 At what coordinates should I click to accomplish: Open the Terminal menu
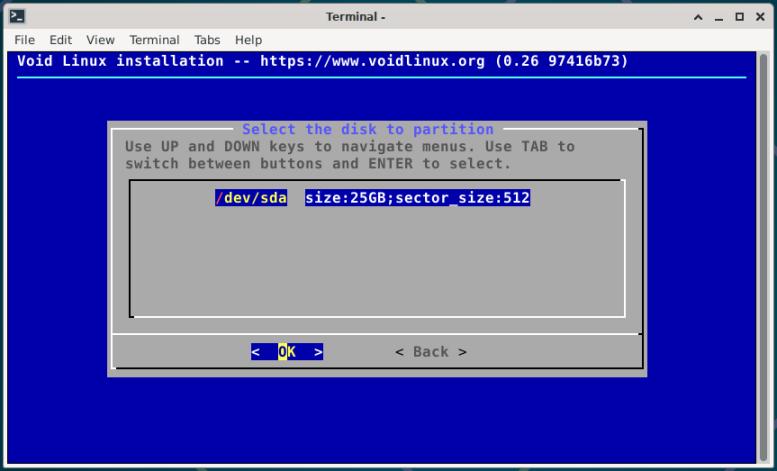(154, 40)
